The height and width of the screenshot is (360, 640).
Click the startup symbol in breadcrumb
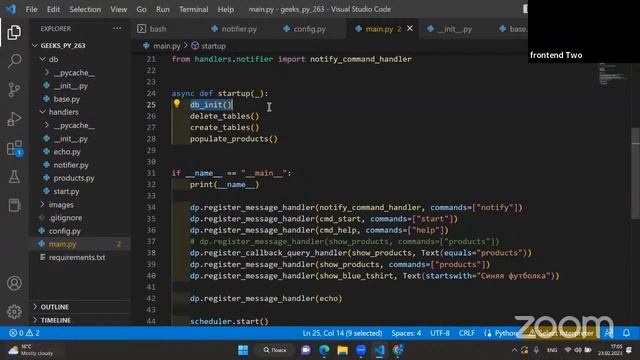click(209, 46)
